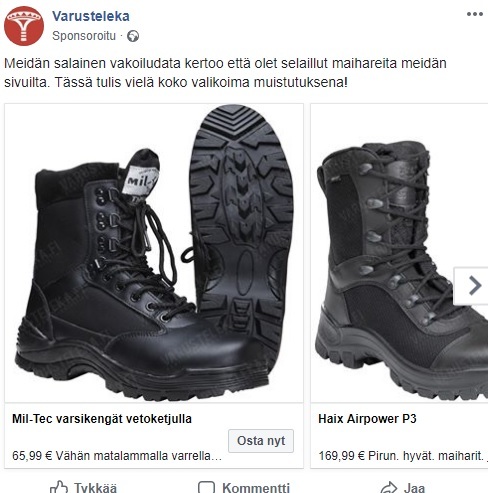The height and width of the screenshot is (493, 488).
Task: Click the Osta nyt button
Action: pyautogui.click(x=261, y=441)
